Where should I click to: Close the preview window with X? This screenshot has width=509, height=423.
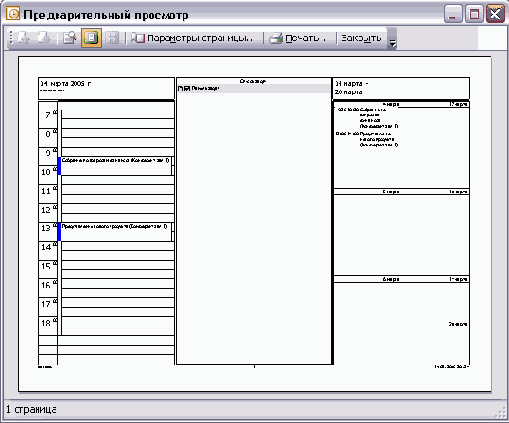pos(495,14)
